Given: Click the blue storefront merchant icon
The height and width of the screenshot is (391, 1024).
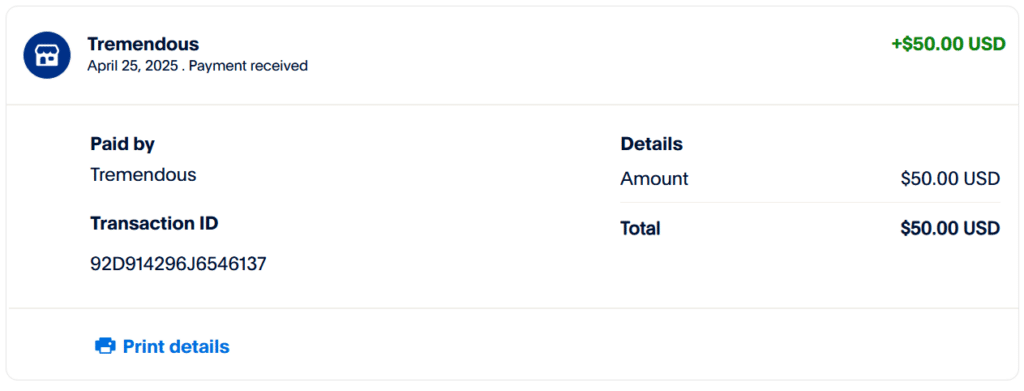Looking at the screenshot, I should coord(46,55).
